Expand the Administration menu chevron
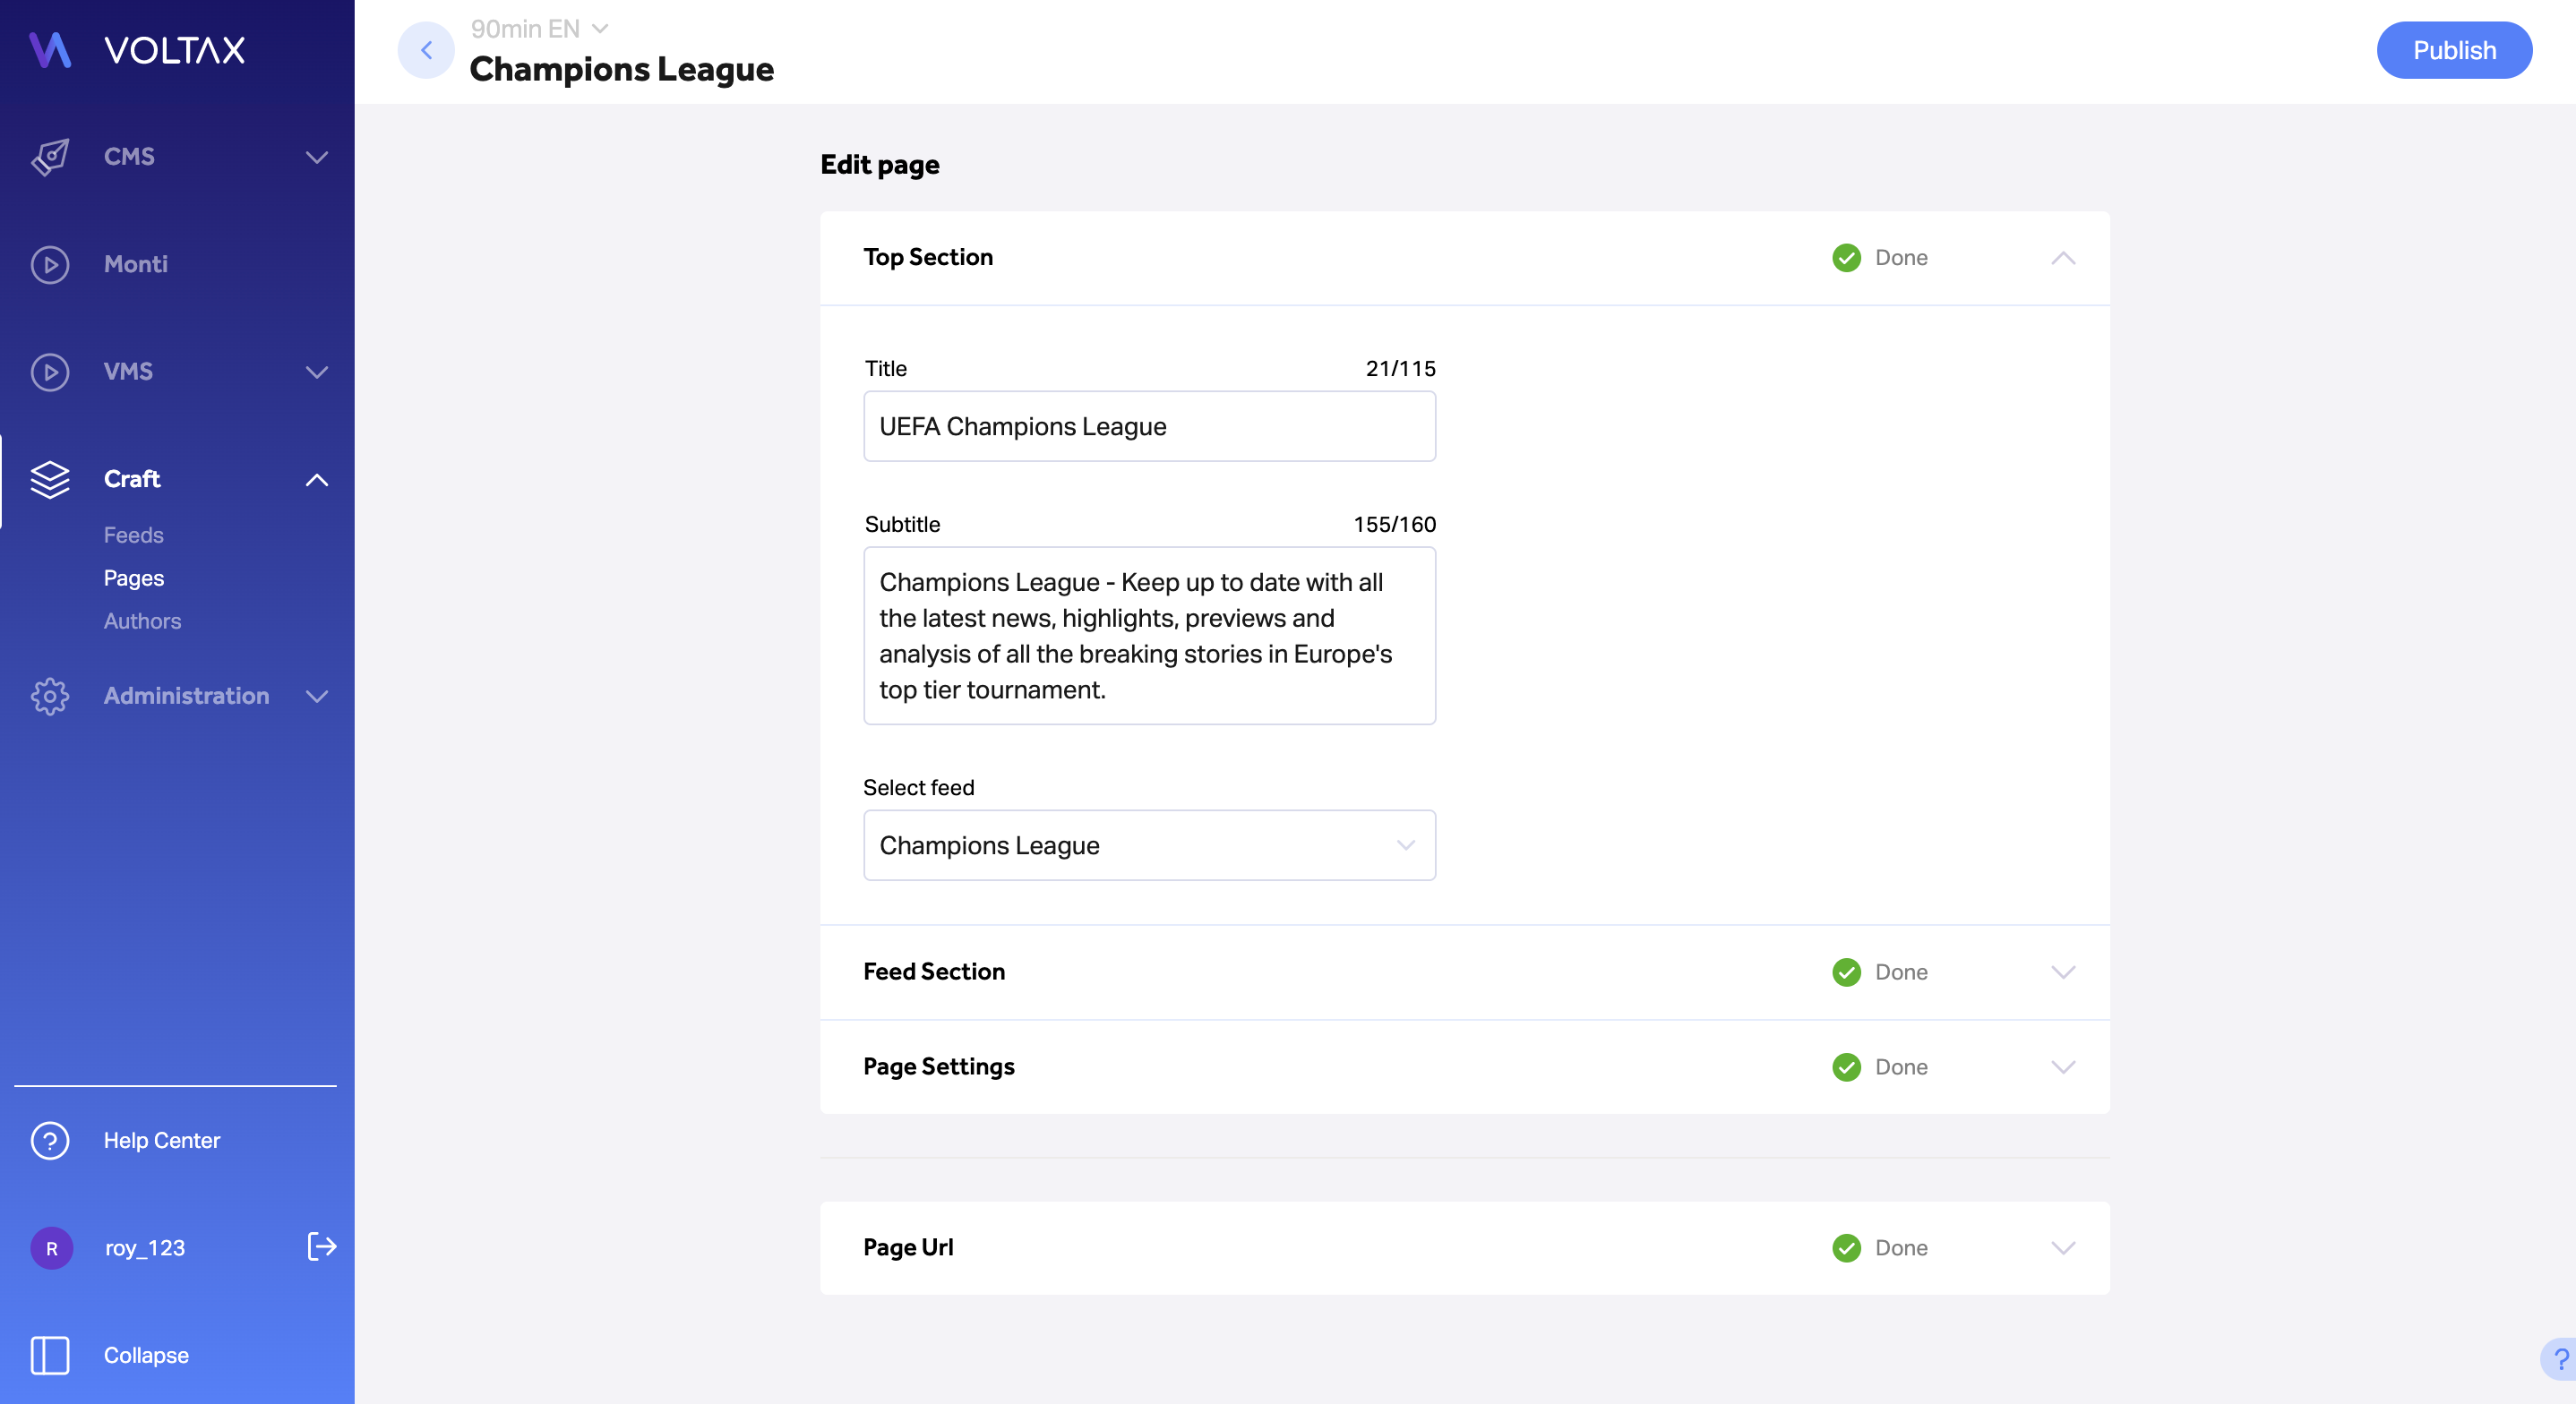 [317, 696]
